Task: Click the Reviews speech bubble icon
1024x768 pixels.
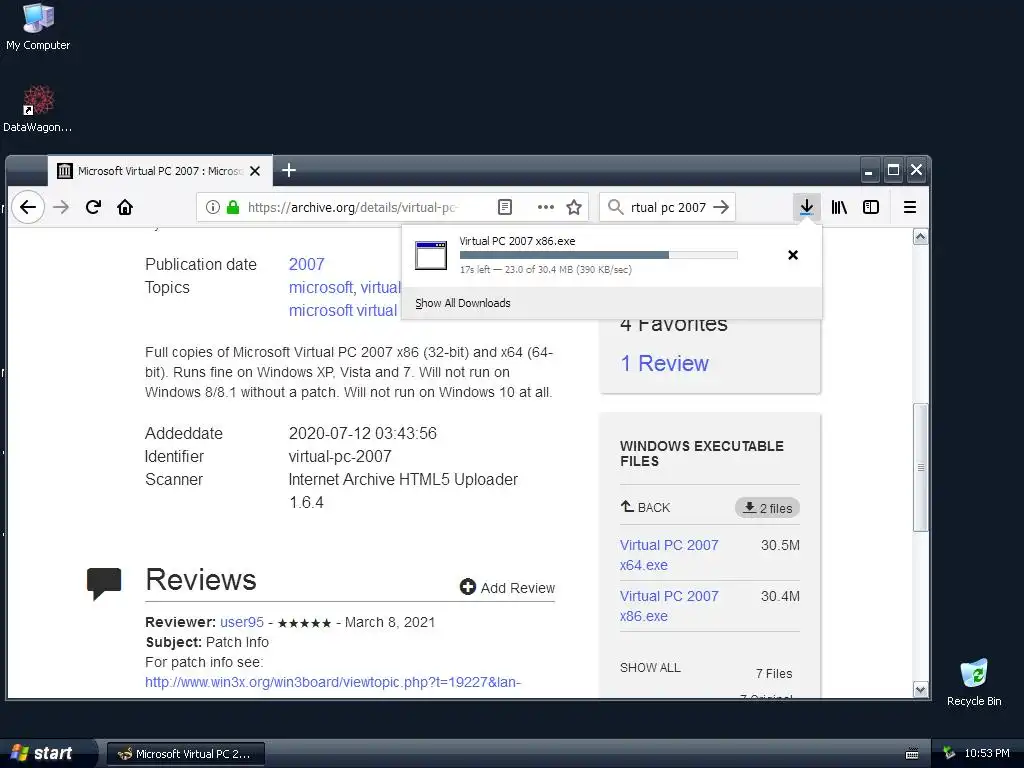Action: [104, 583]
